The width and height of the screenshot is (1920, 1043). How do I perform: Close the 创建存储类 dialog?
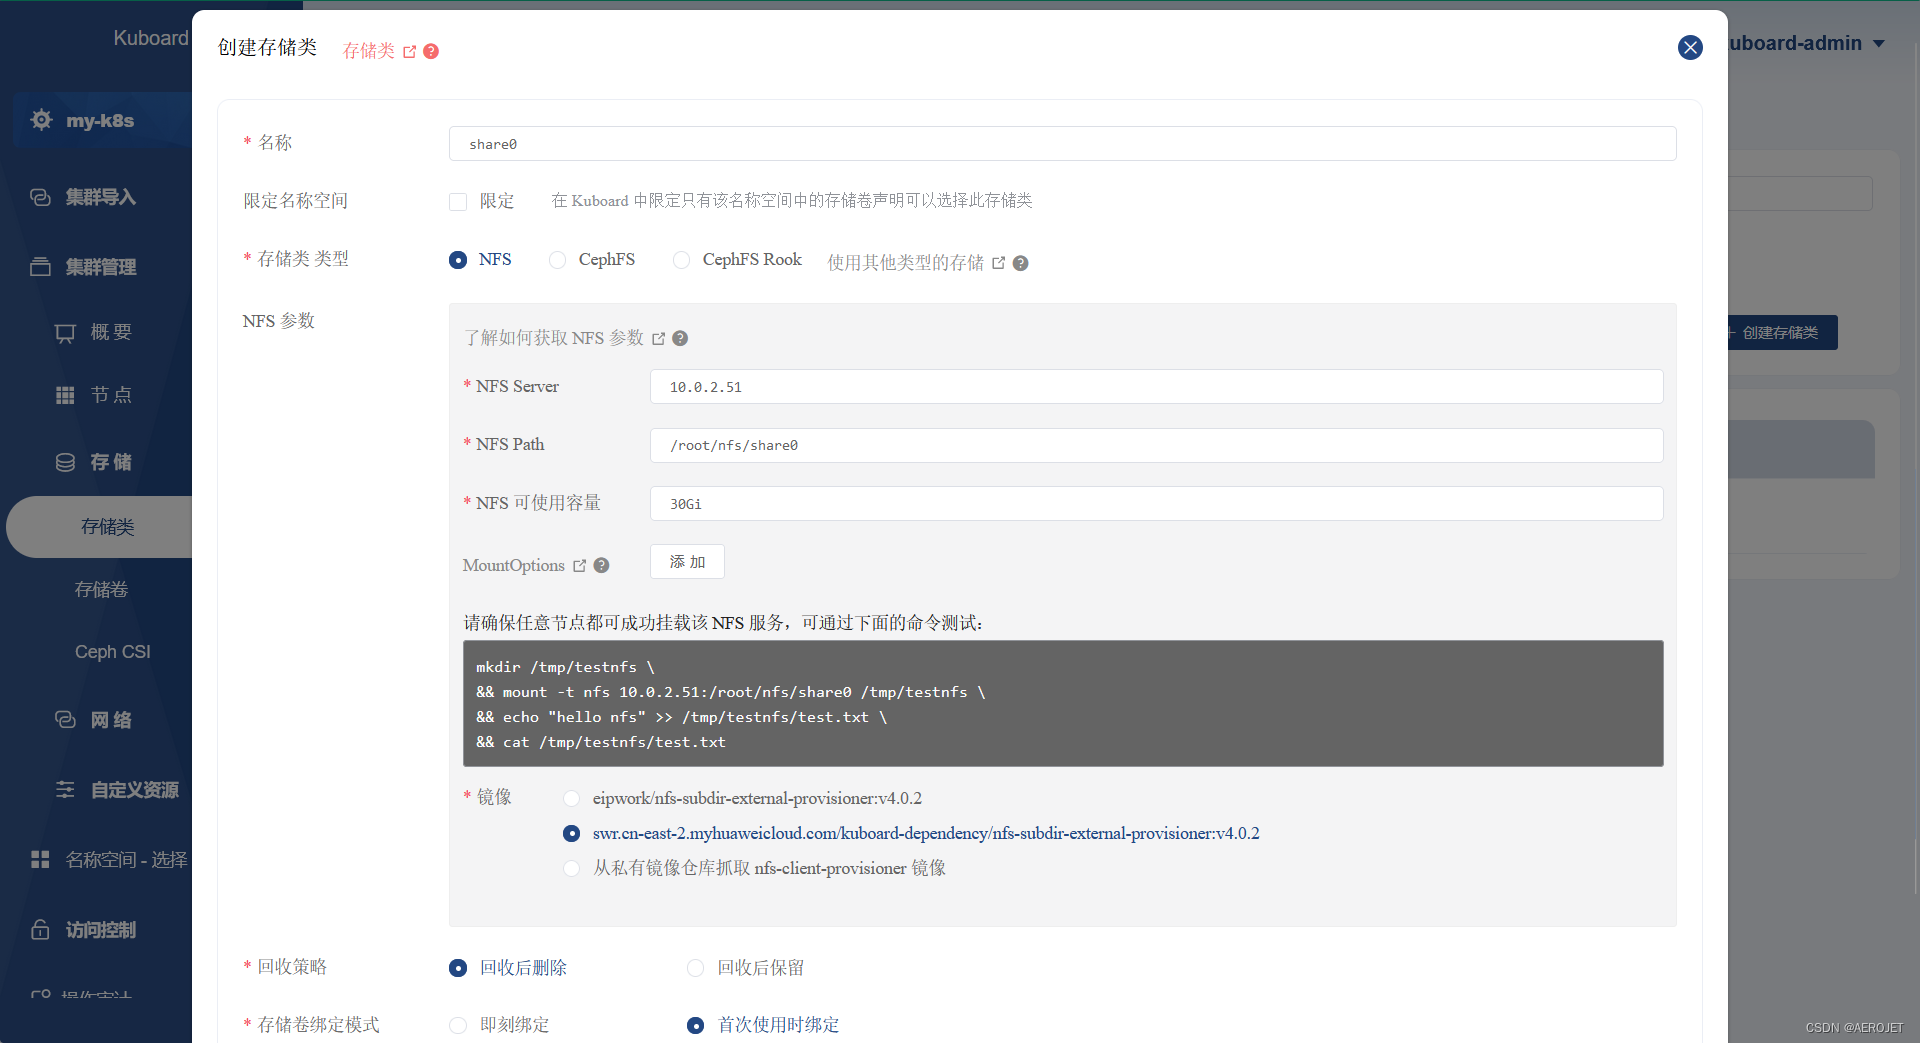(1690, 47)
